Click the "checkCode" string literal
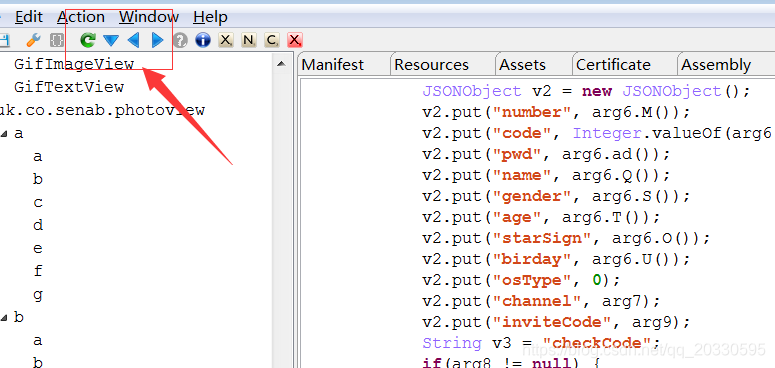The height and width of the screenshot is (368, 775). tap(597, 343)
